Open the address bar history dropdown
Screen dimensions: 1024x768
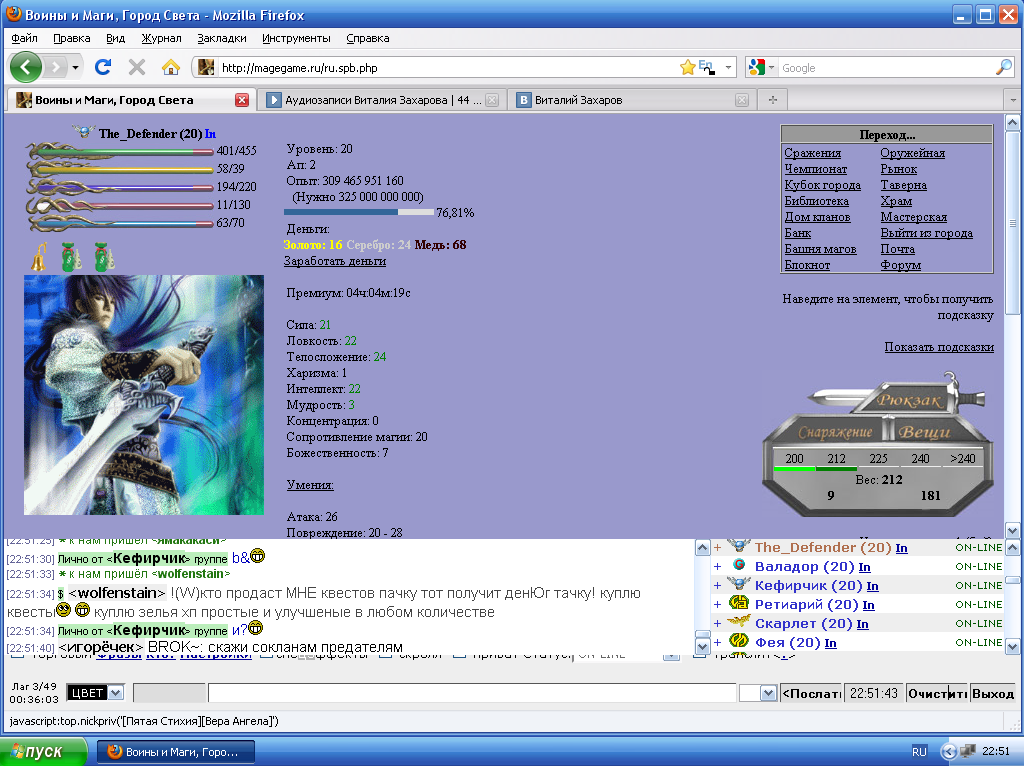click(728, 67)
